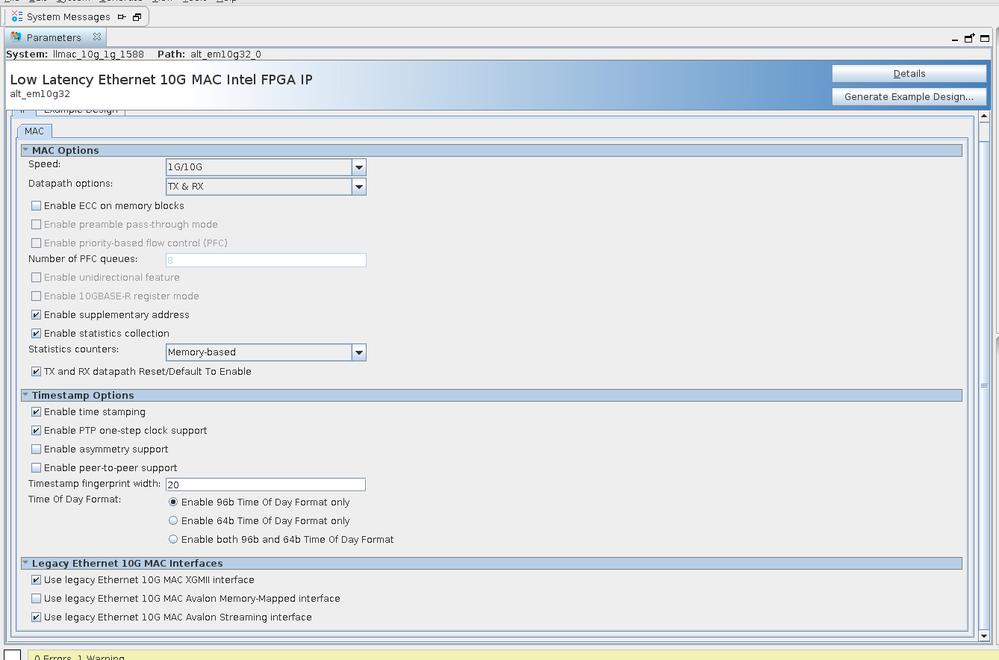The image size is (999, 660).
Task: Click the Low Latency Ethernet 10G MAC title
Action: [161, 80]
